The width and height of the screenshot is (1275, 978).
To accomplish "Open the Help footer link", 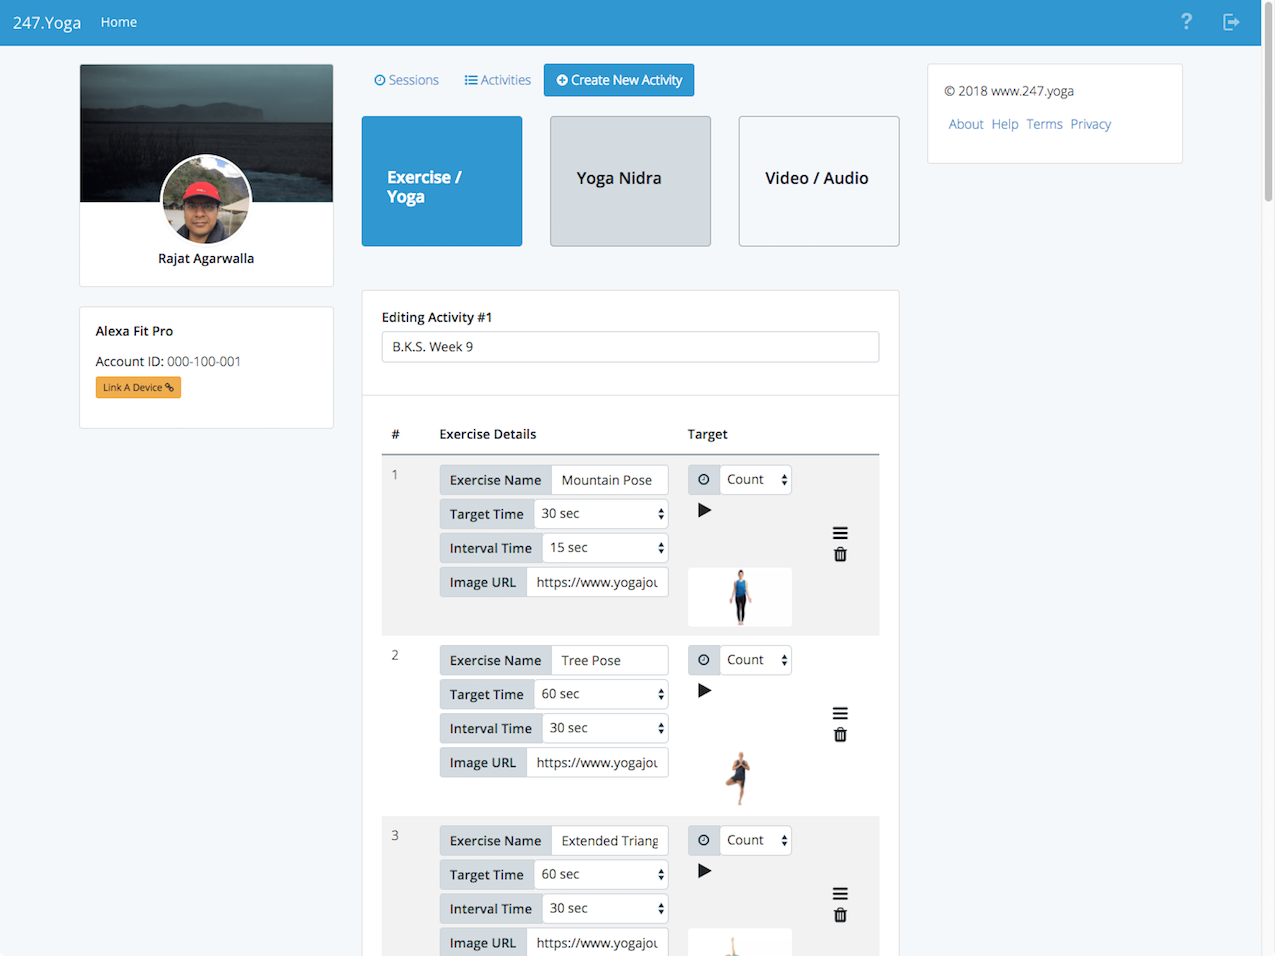I will click(1005, 124).
